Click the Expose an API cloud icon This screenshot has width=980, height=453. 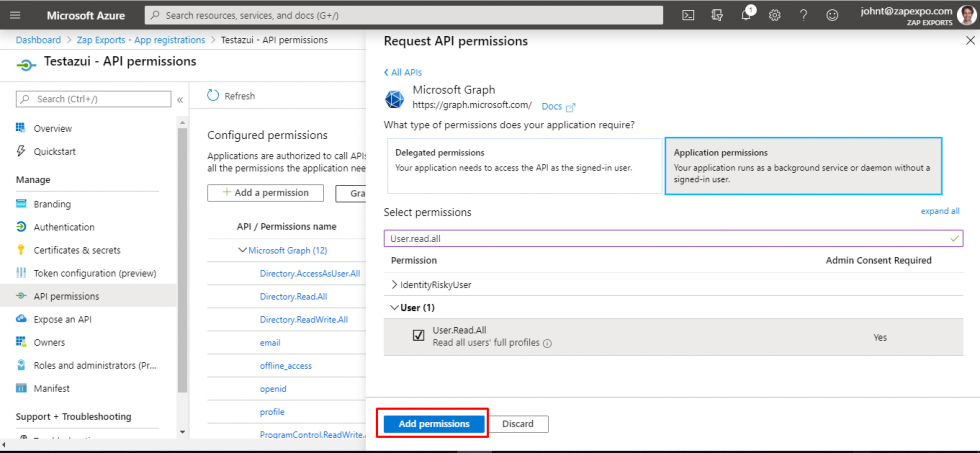click(x=21, y=319)
